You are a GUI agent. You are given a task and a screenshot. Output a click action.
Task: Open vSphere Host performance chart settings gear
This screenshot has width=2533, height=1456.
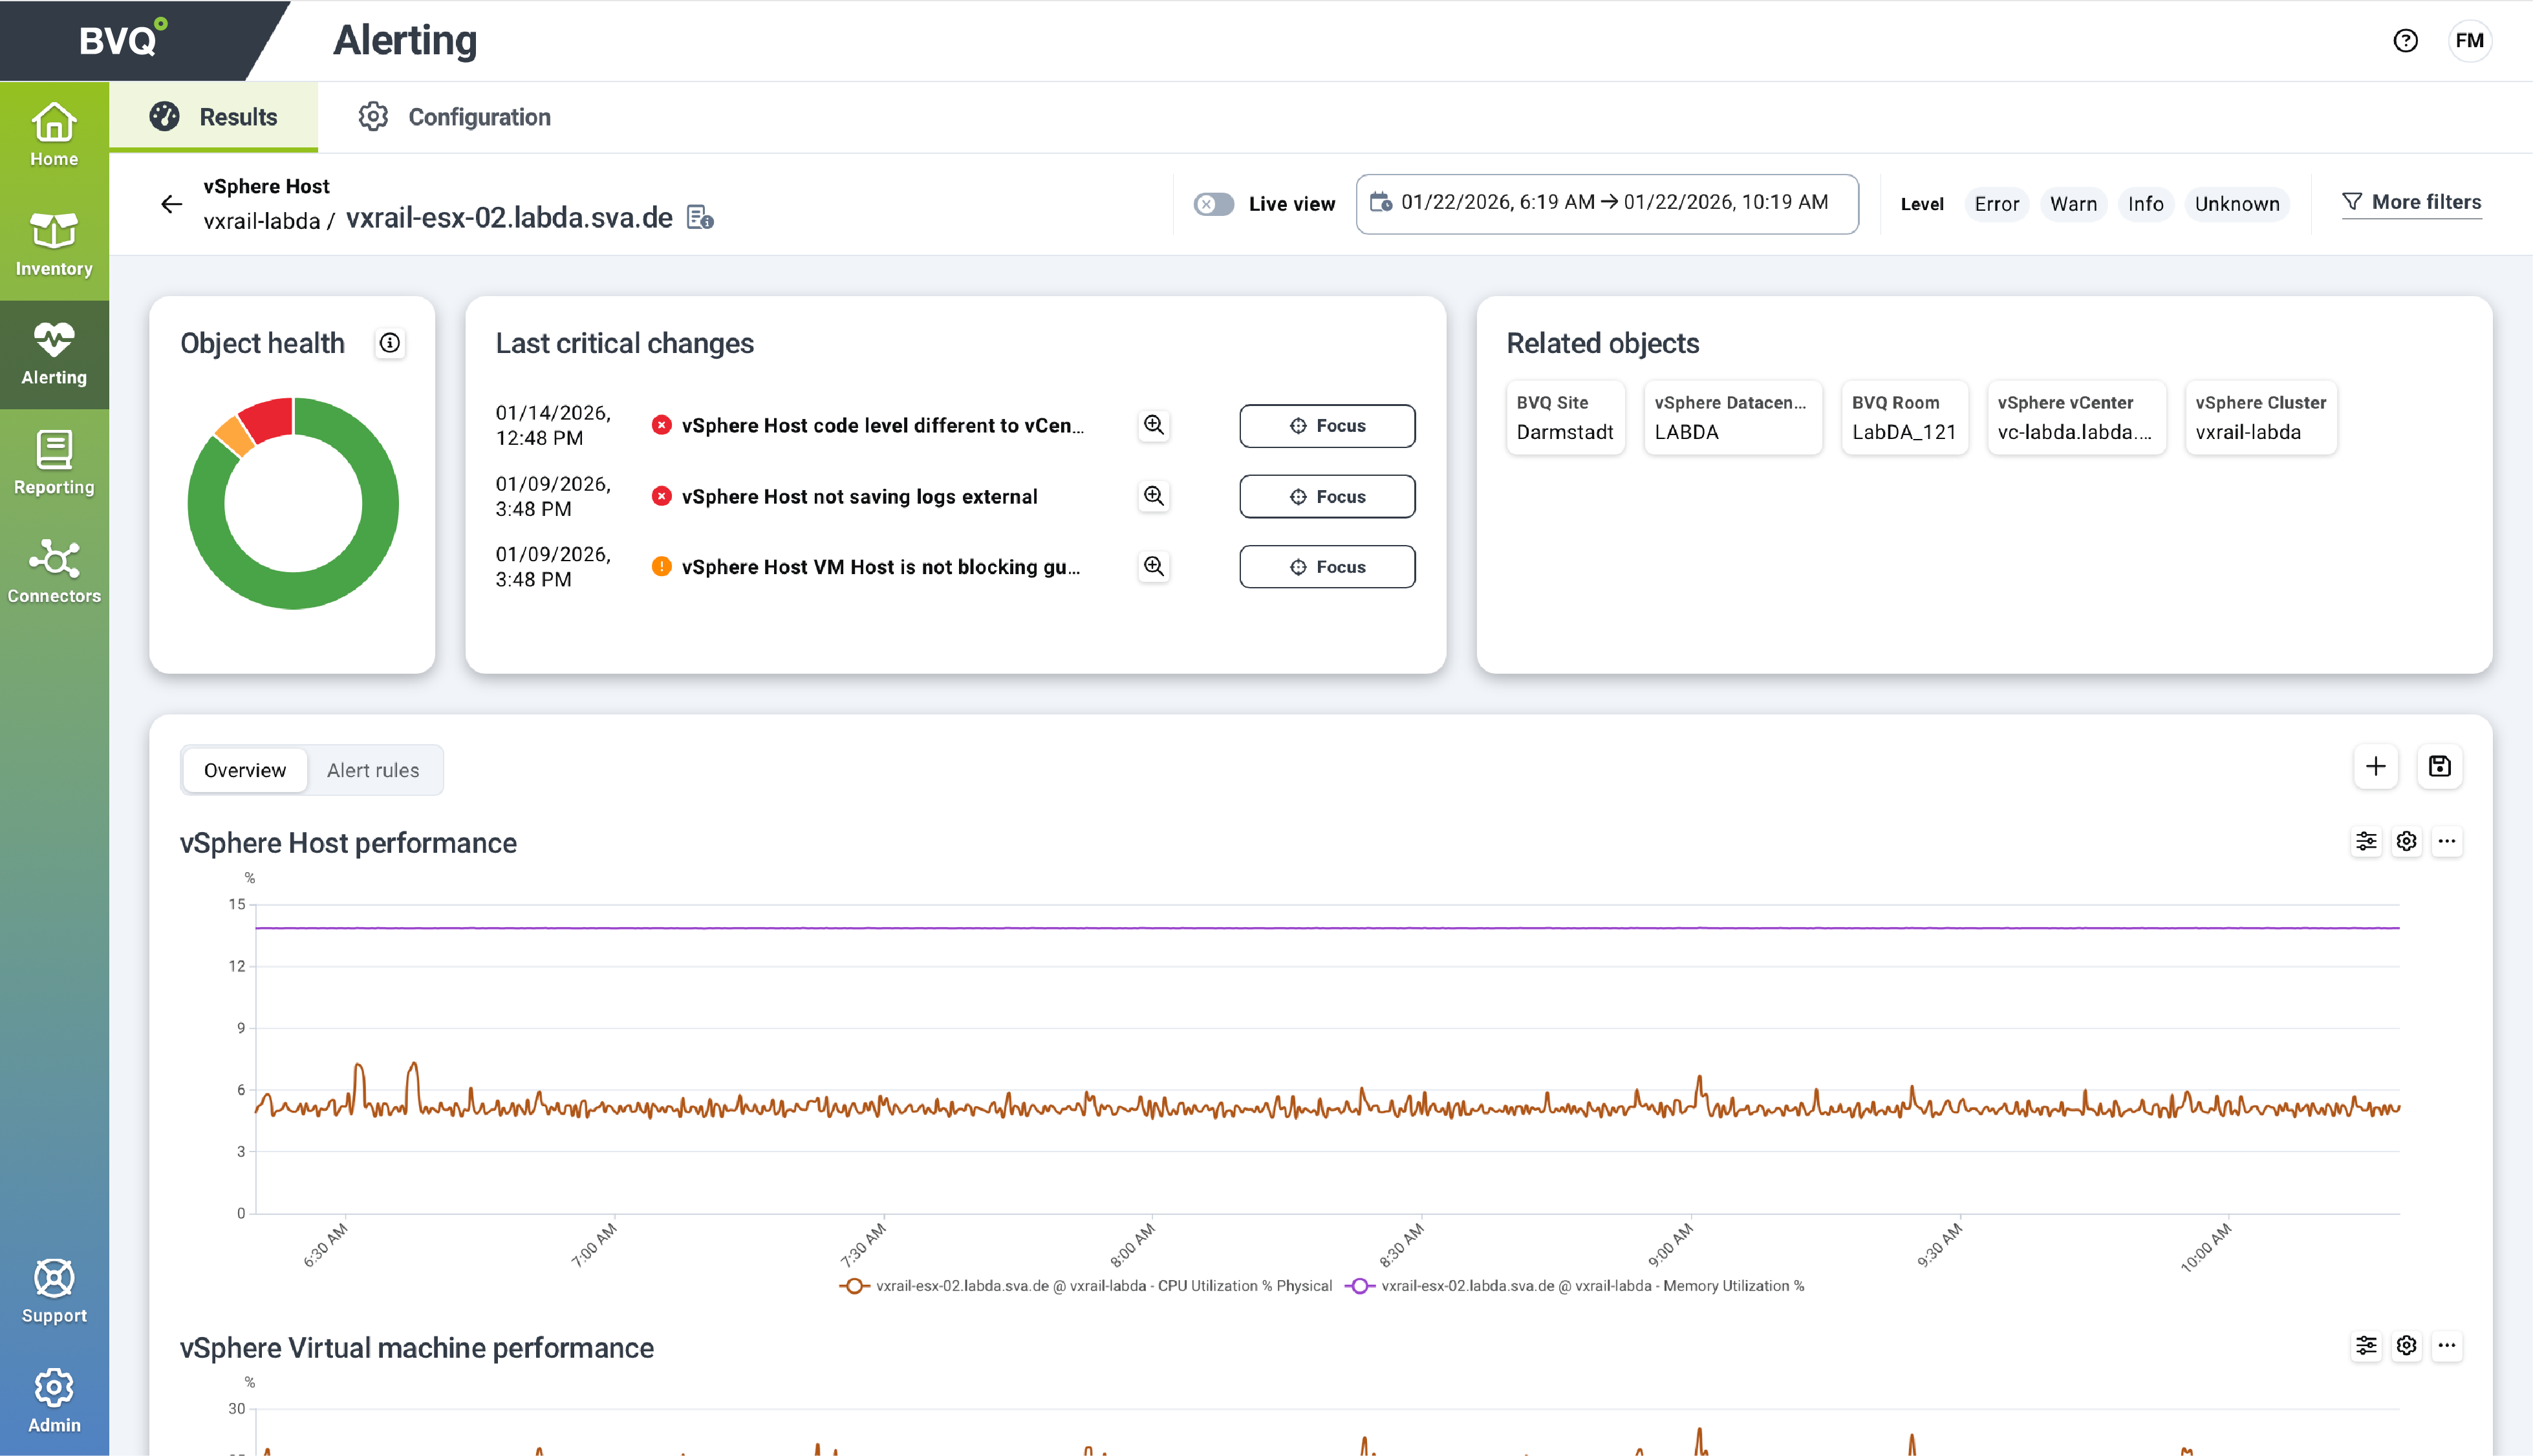click(x=2406, y=841)
